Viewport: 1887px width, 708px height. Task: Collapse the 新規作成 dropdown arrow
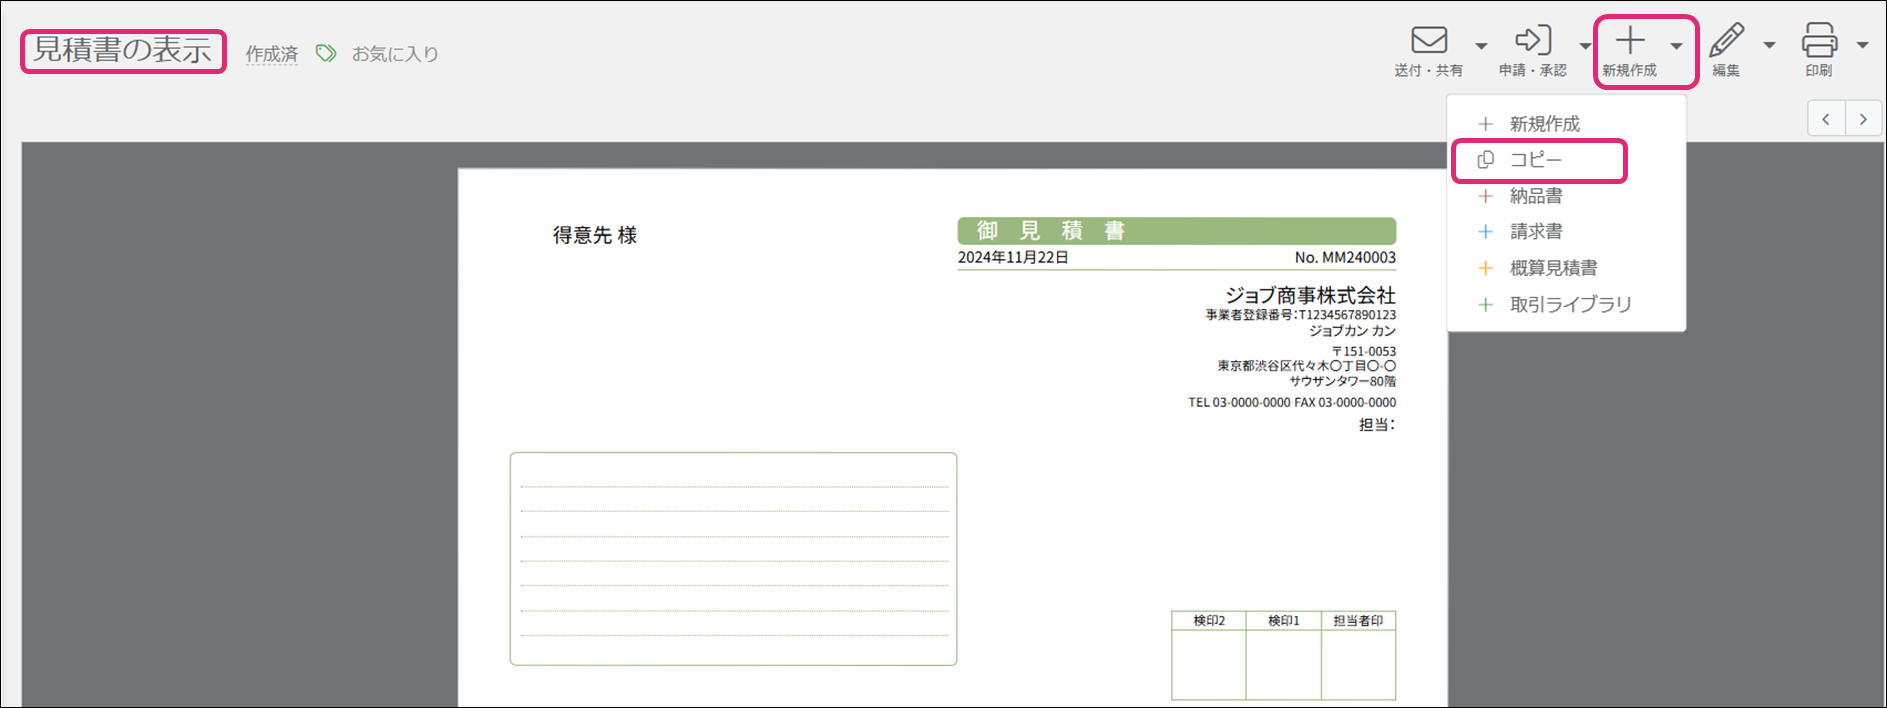(x=1676, y=46)
